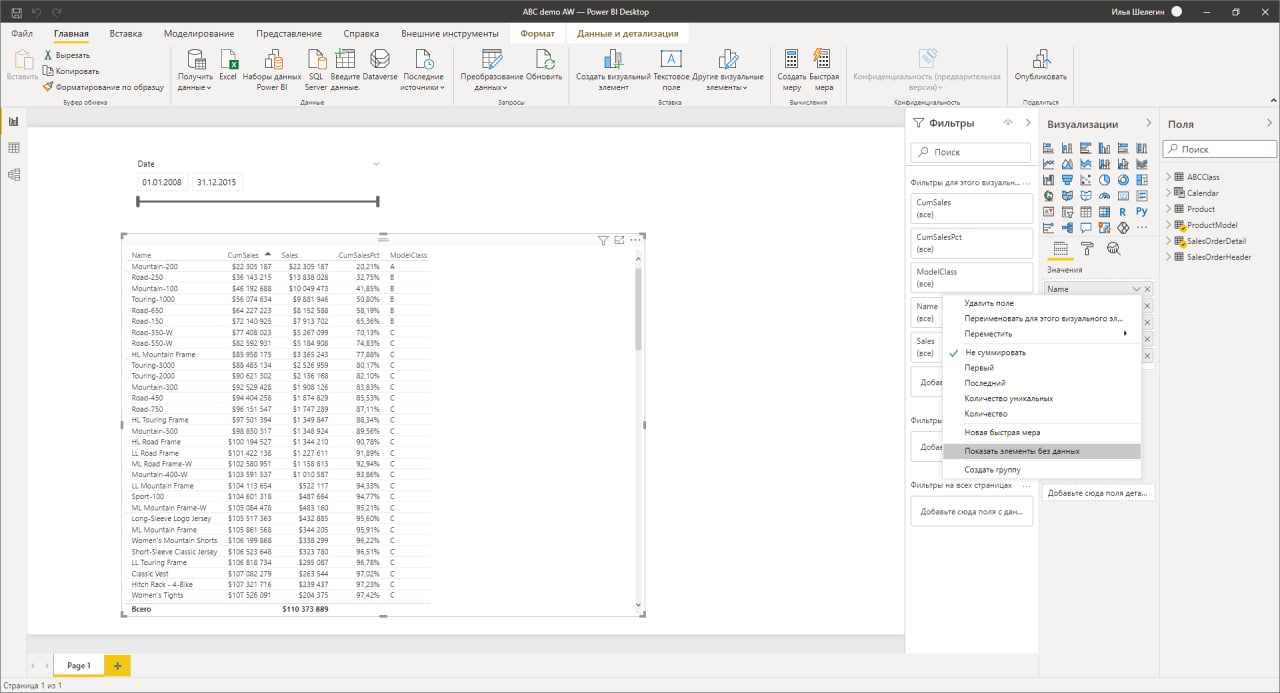
Task: Switch to Report view in left sidebar
Action: pos(14,121)
